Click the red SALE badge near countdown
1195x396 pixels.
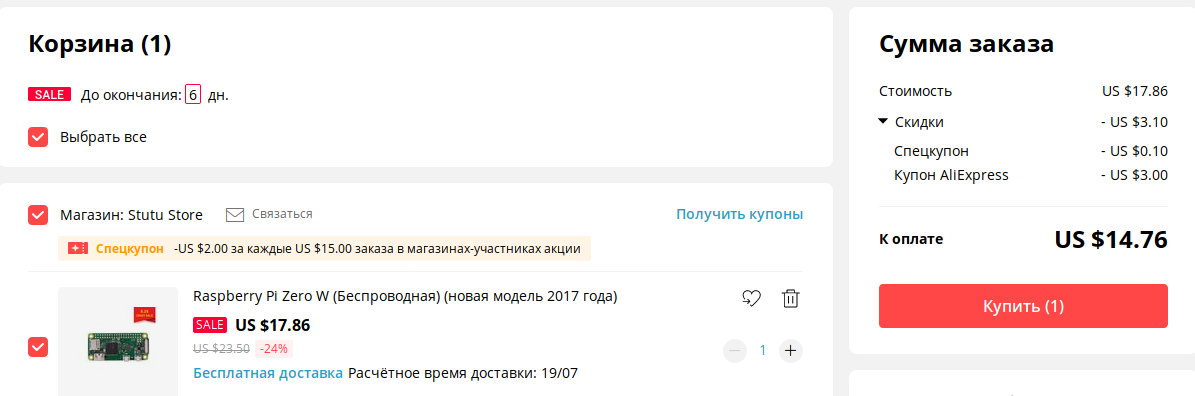point(49,95)
